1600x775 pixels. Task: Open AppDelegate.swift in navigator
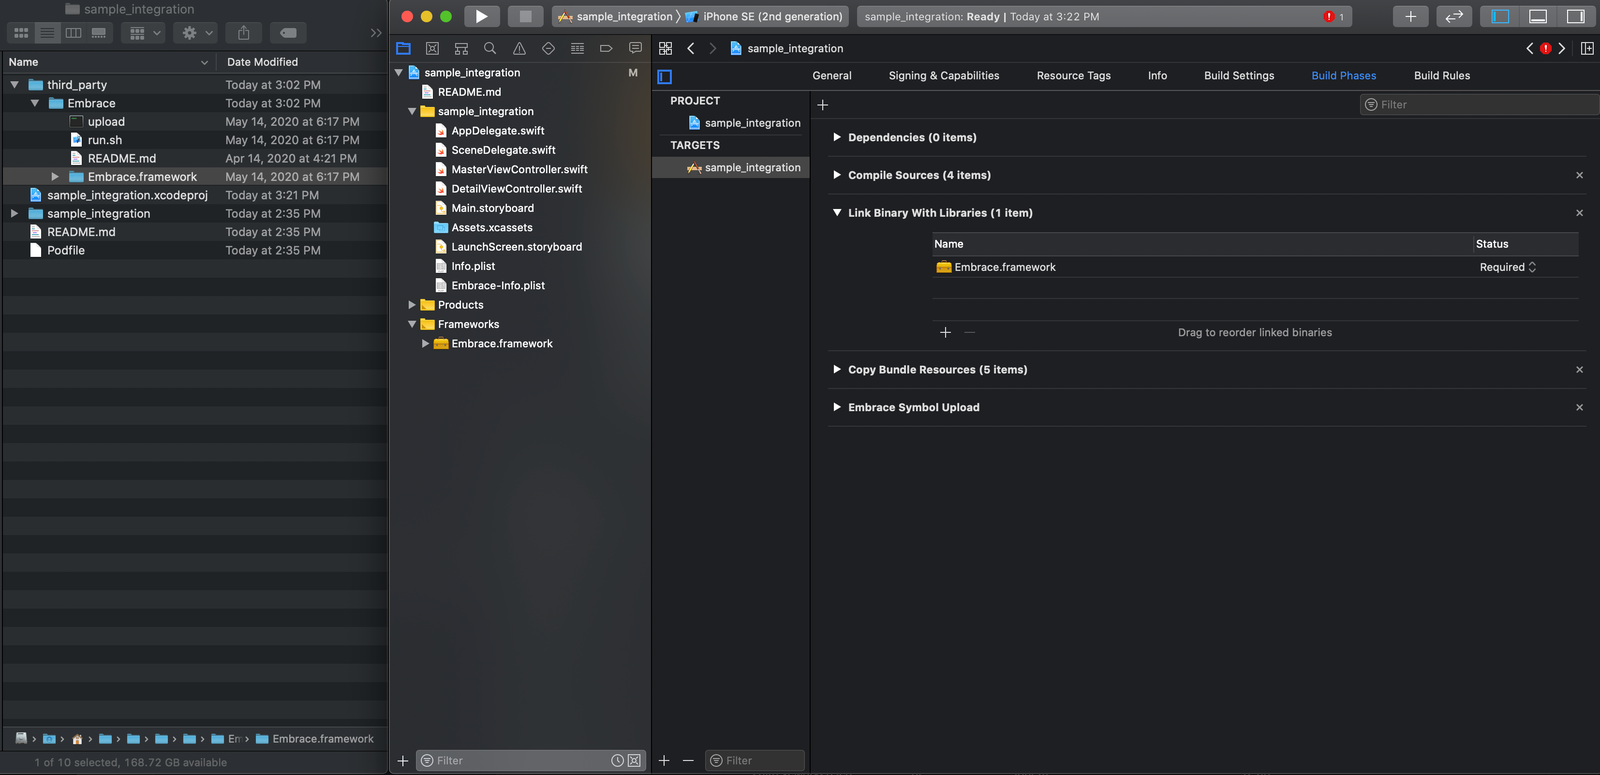pos(498,131)
